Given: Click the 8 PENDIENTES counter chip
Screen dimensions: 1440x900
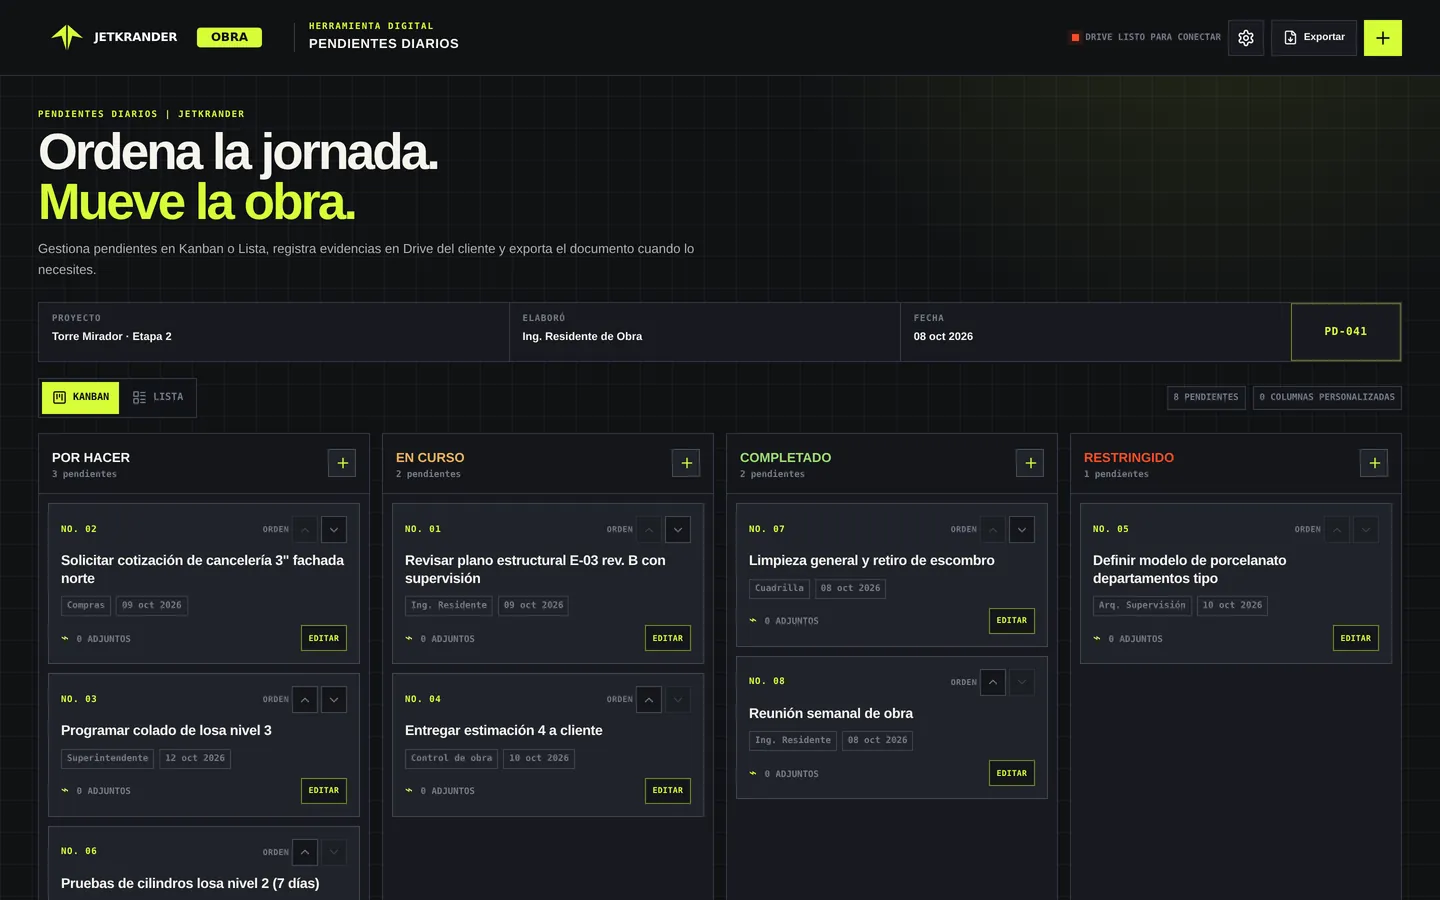Looking at the screenshot, I should 1206,397.
